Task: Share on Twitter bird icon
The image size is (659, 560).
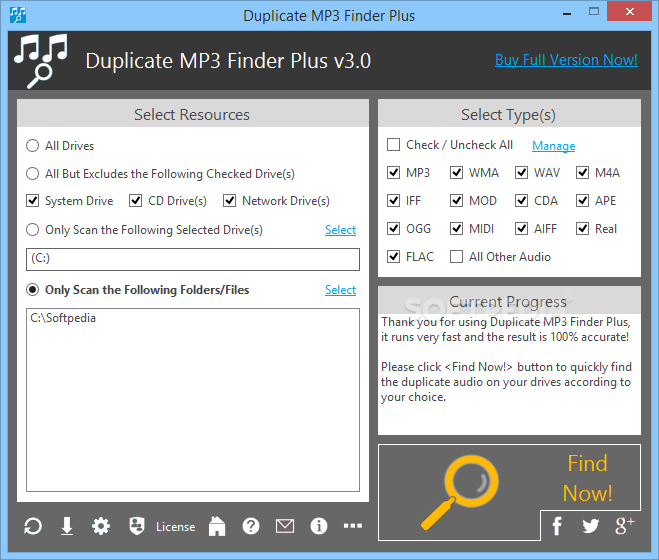Action: [x=590, y=526]
